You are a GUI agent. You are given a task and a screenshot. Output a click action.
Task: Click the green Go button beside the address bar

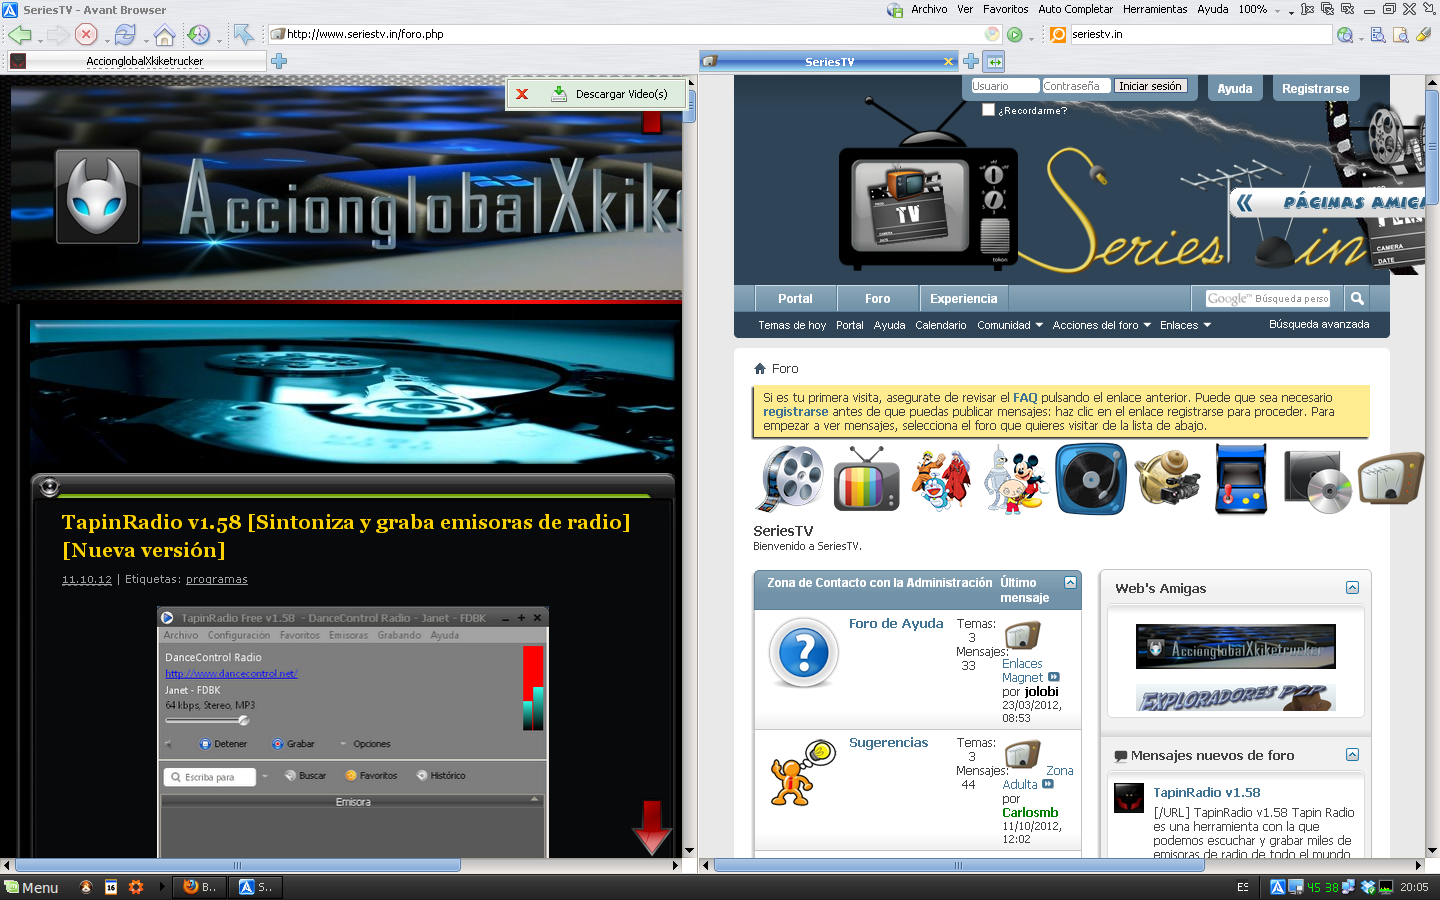(x=1015, y=35)
